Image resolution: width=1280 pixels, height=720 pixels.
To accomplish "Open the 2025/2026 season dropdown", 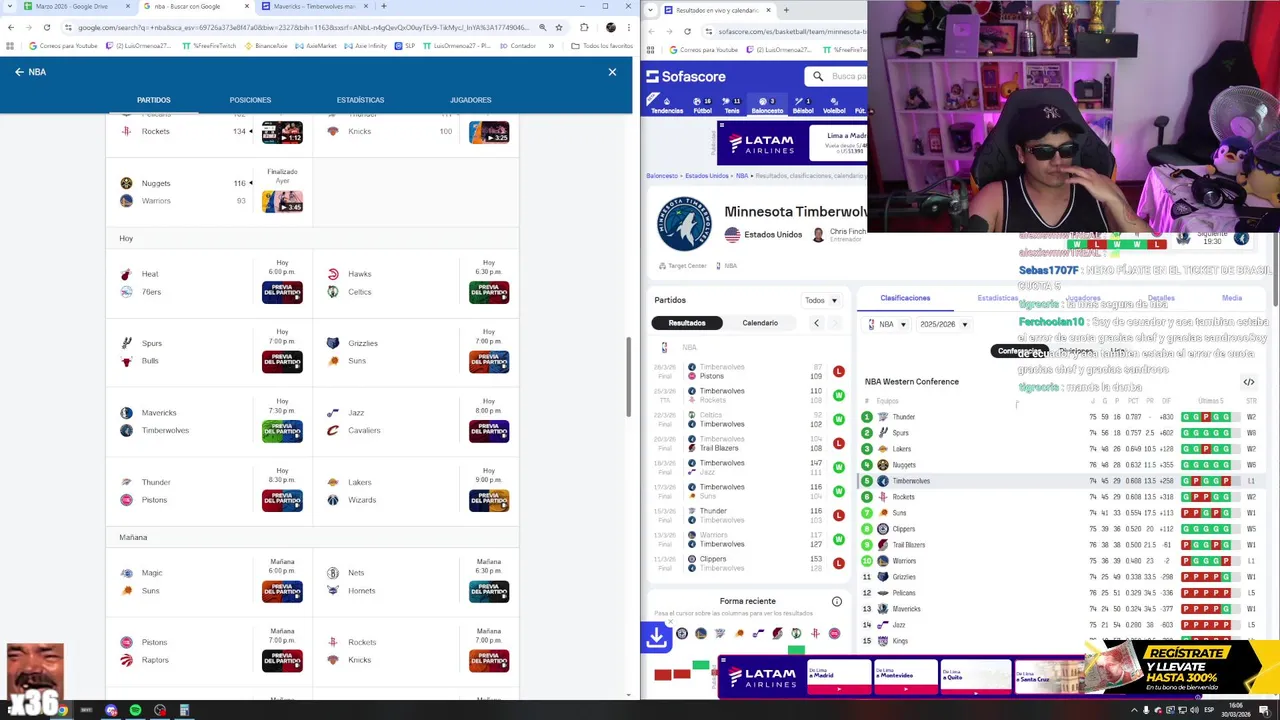I will (943, 325).
